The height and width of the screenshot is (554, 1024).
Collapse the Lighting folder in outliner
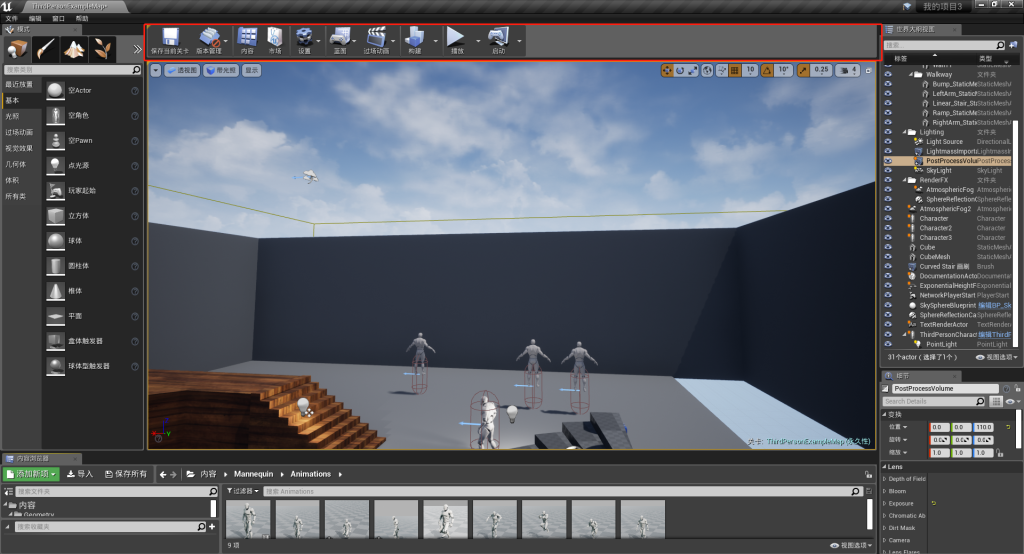[903, 132]
